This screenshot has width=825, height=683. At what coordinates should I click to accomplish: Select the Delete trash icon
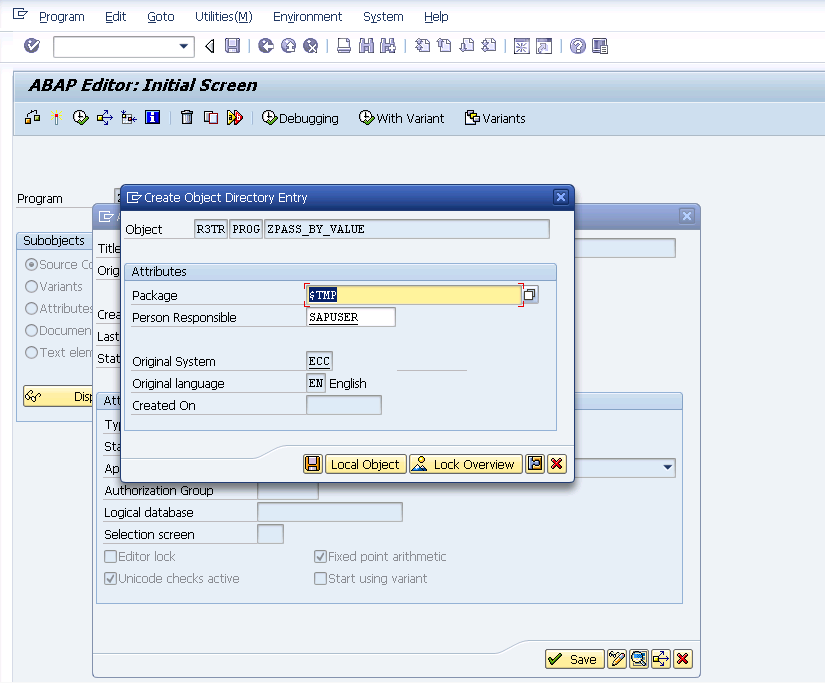click(x=187, y=118)
